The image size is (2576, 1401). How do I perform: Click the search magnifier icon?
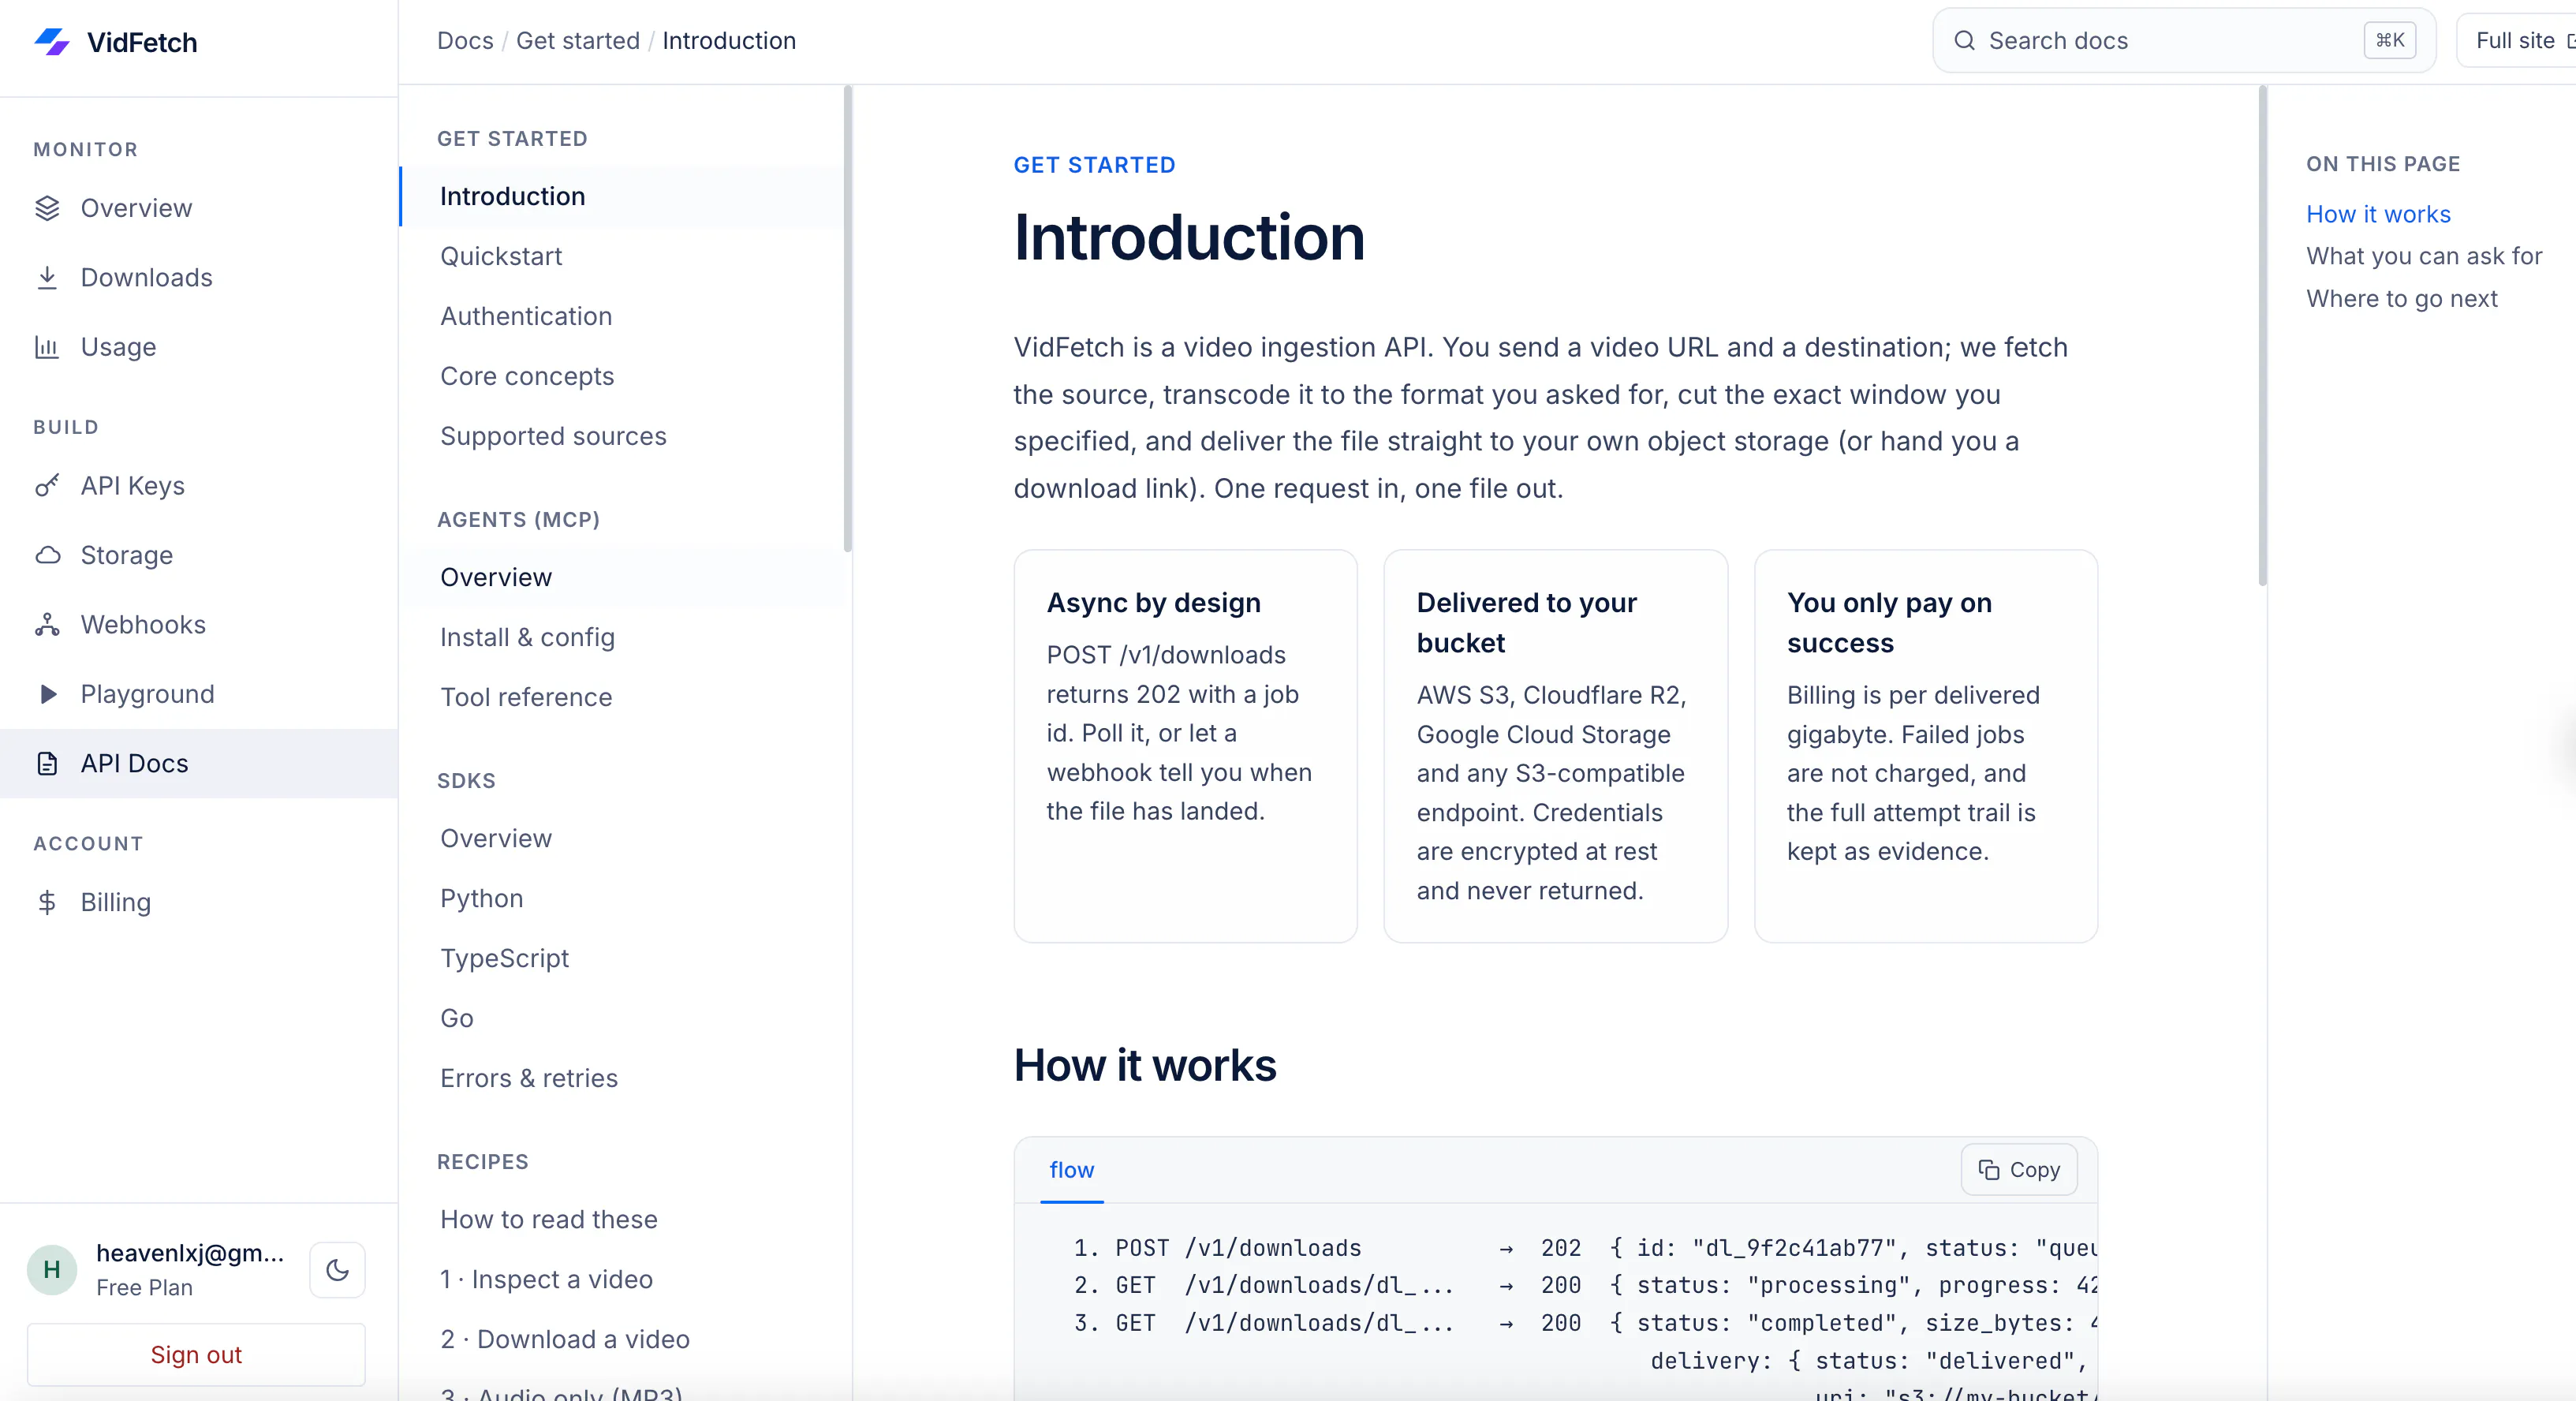1964,41
